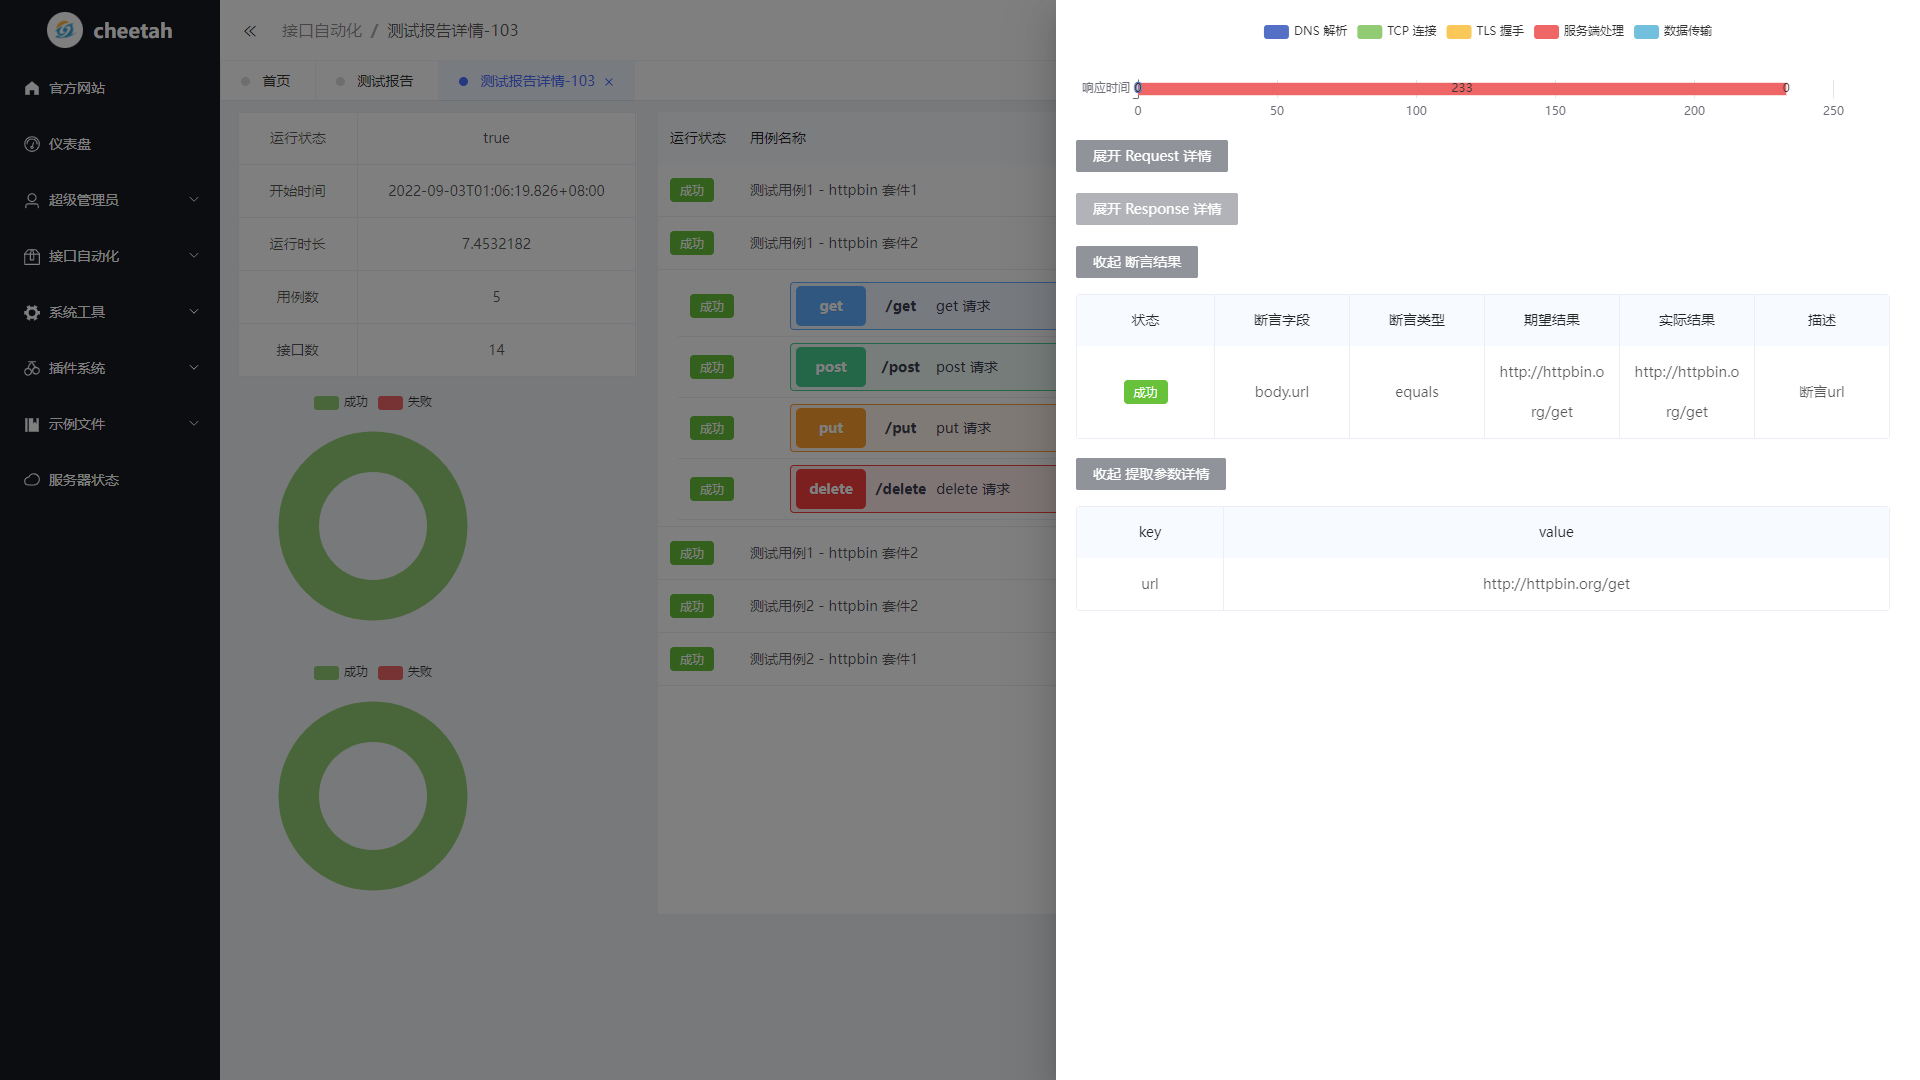Click the 服务器状态 cloud icon
This screenshot has width=1920, height=1080.
click(x=32, y=480)
